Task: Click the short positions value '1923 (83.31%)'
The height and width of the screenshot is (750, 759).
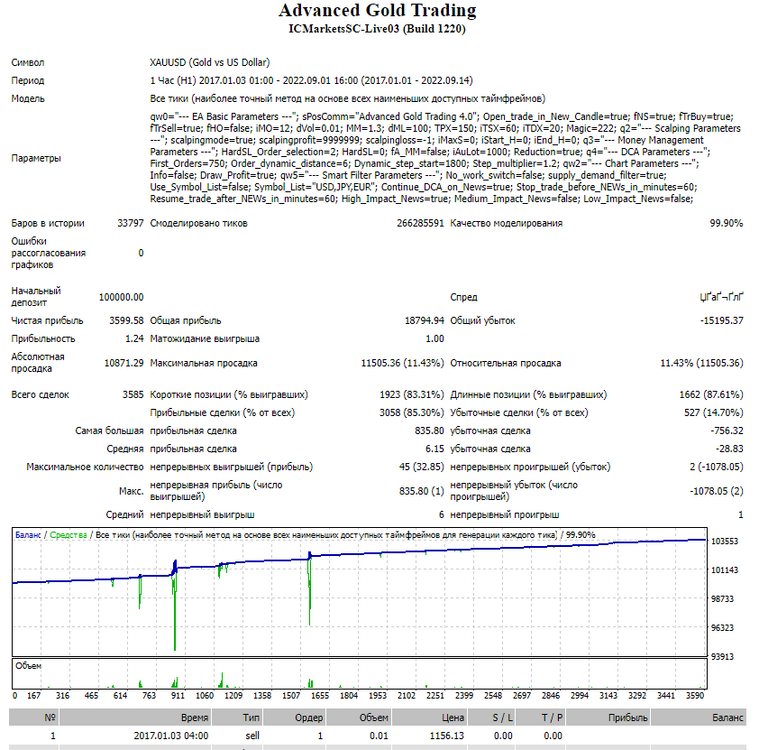Action: coord(411,395)
